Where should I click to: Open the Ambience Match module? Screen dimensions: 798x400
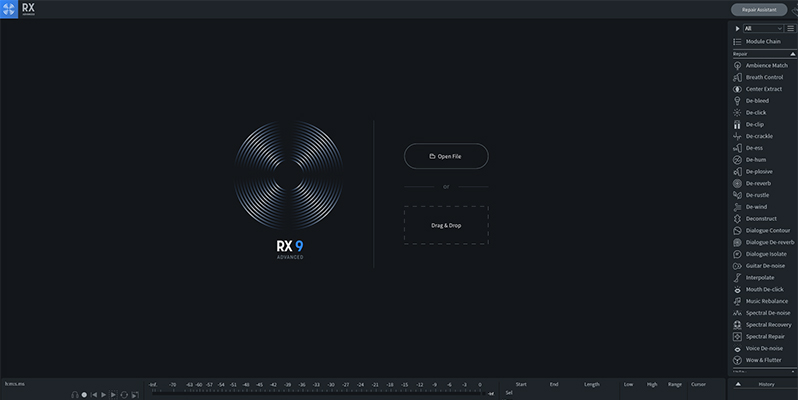pyautogui.click(x=760, y=65)
